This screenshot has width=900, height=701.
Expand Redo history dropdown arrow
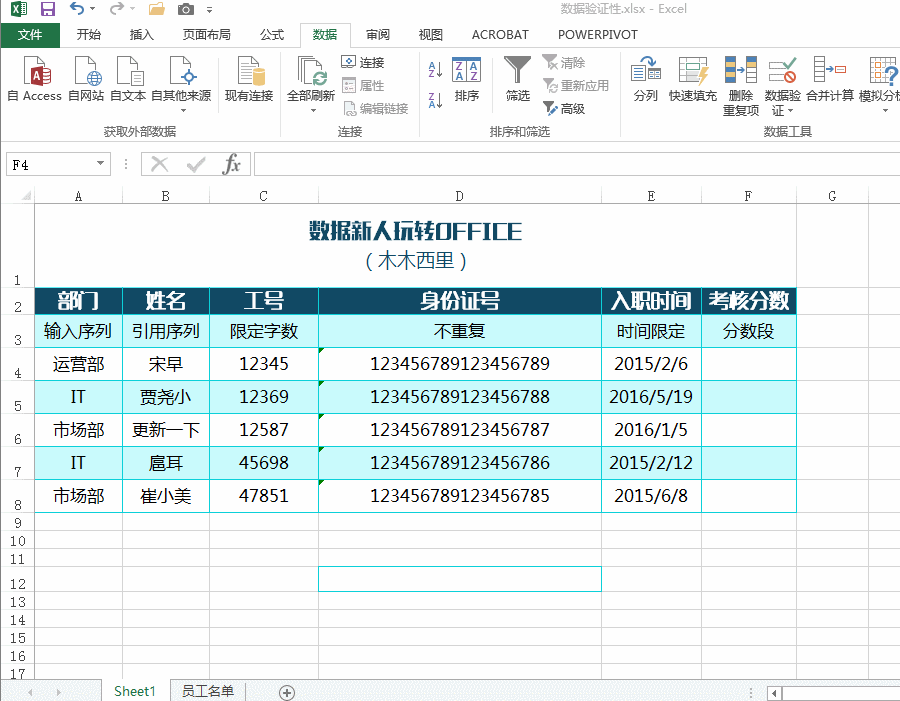pos(133,9)
